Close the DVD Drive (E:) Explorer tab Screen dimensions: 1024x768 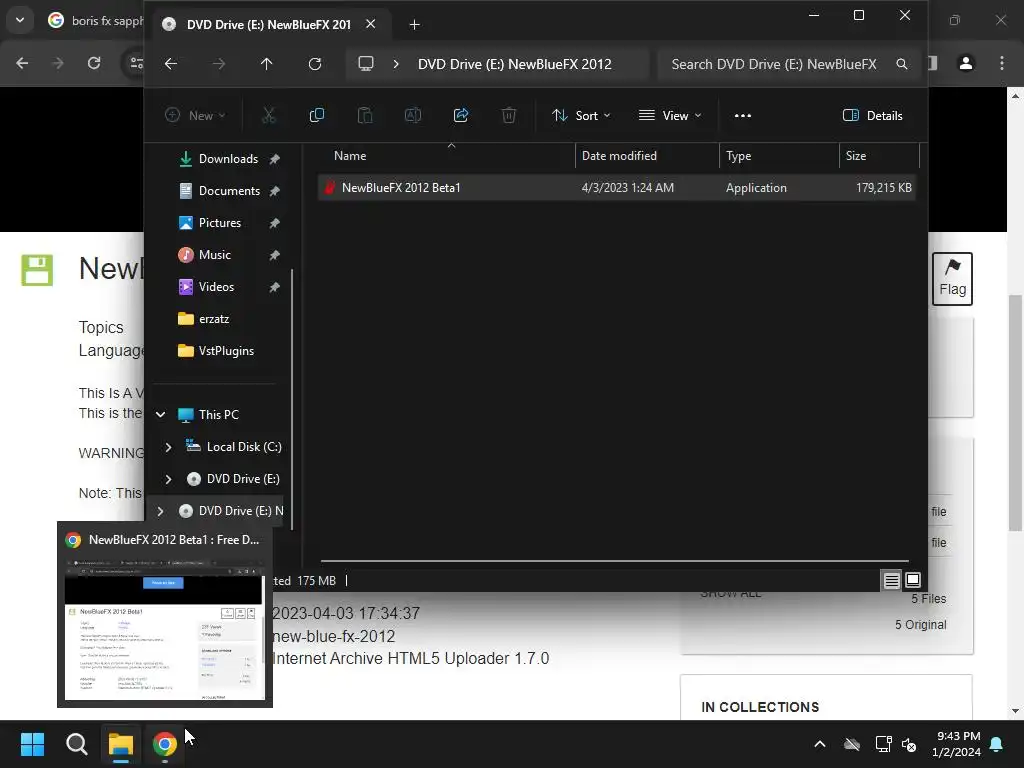pos(370,24)
